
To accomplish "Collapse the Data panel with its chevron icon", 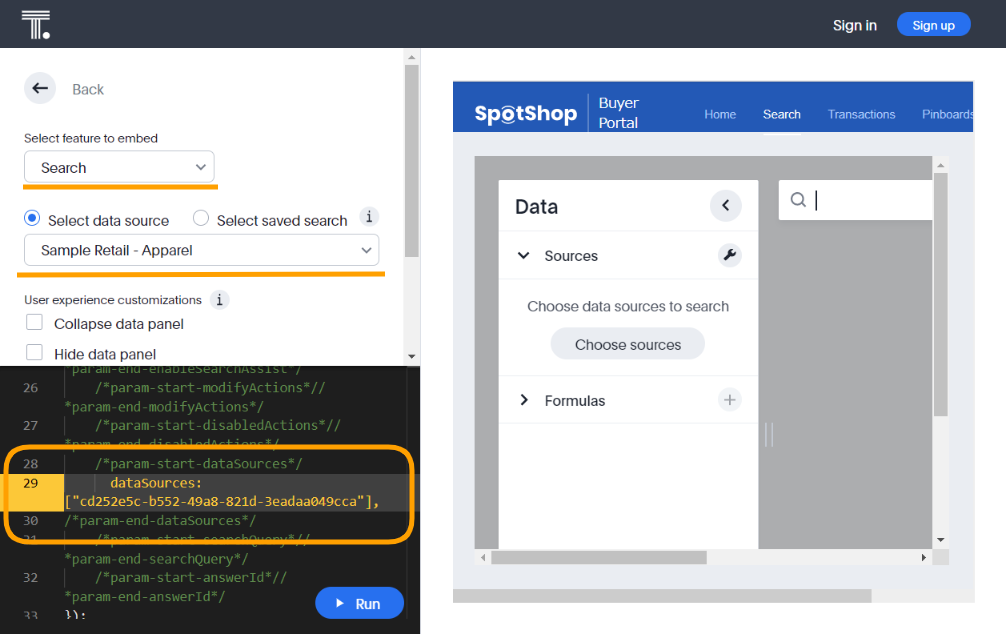I will tap(727, 206).
